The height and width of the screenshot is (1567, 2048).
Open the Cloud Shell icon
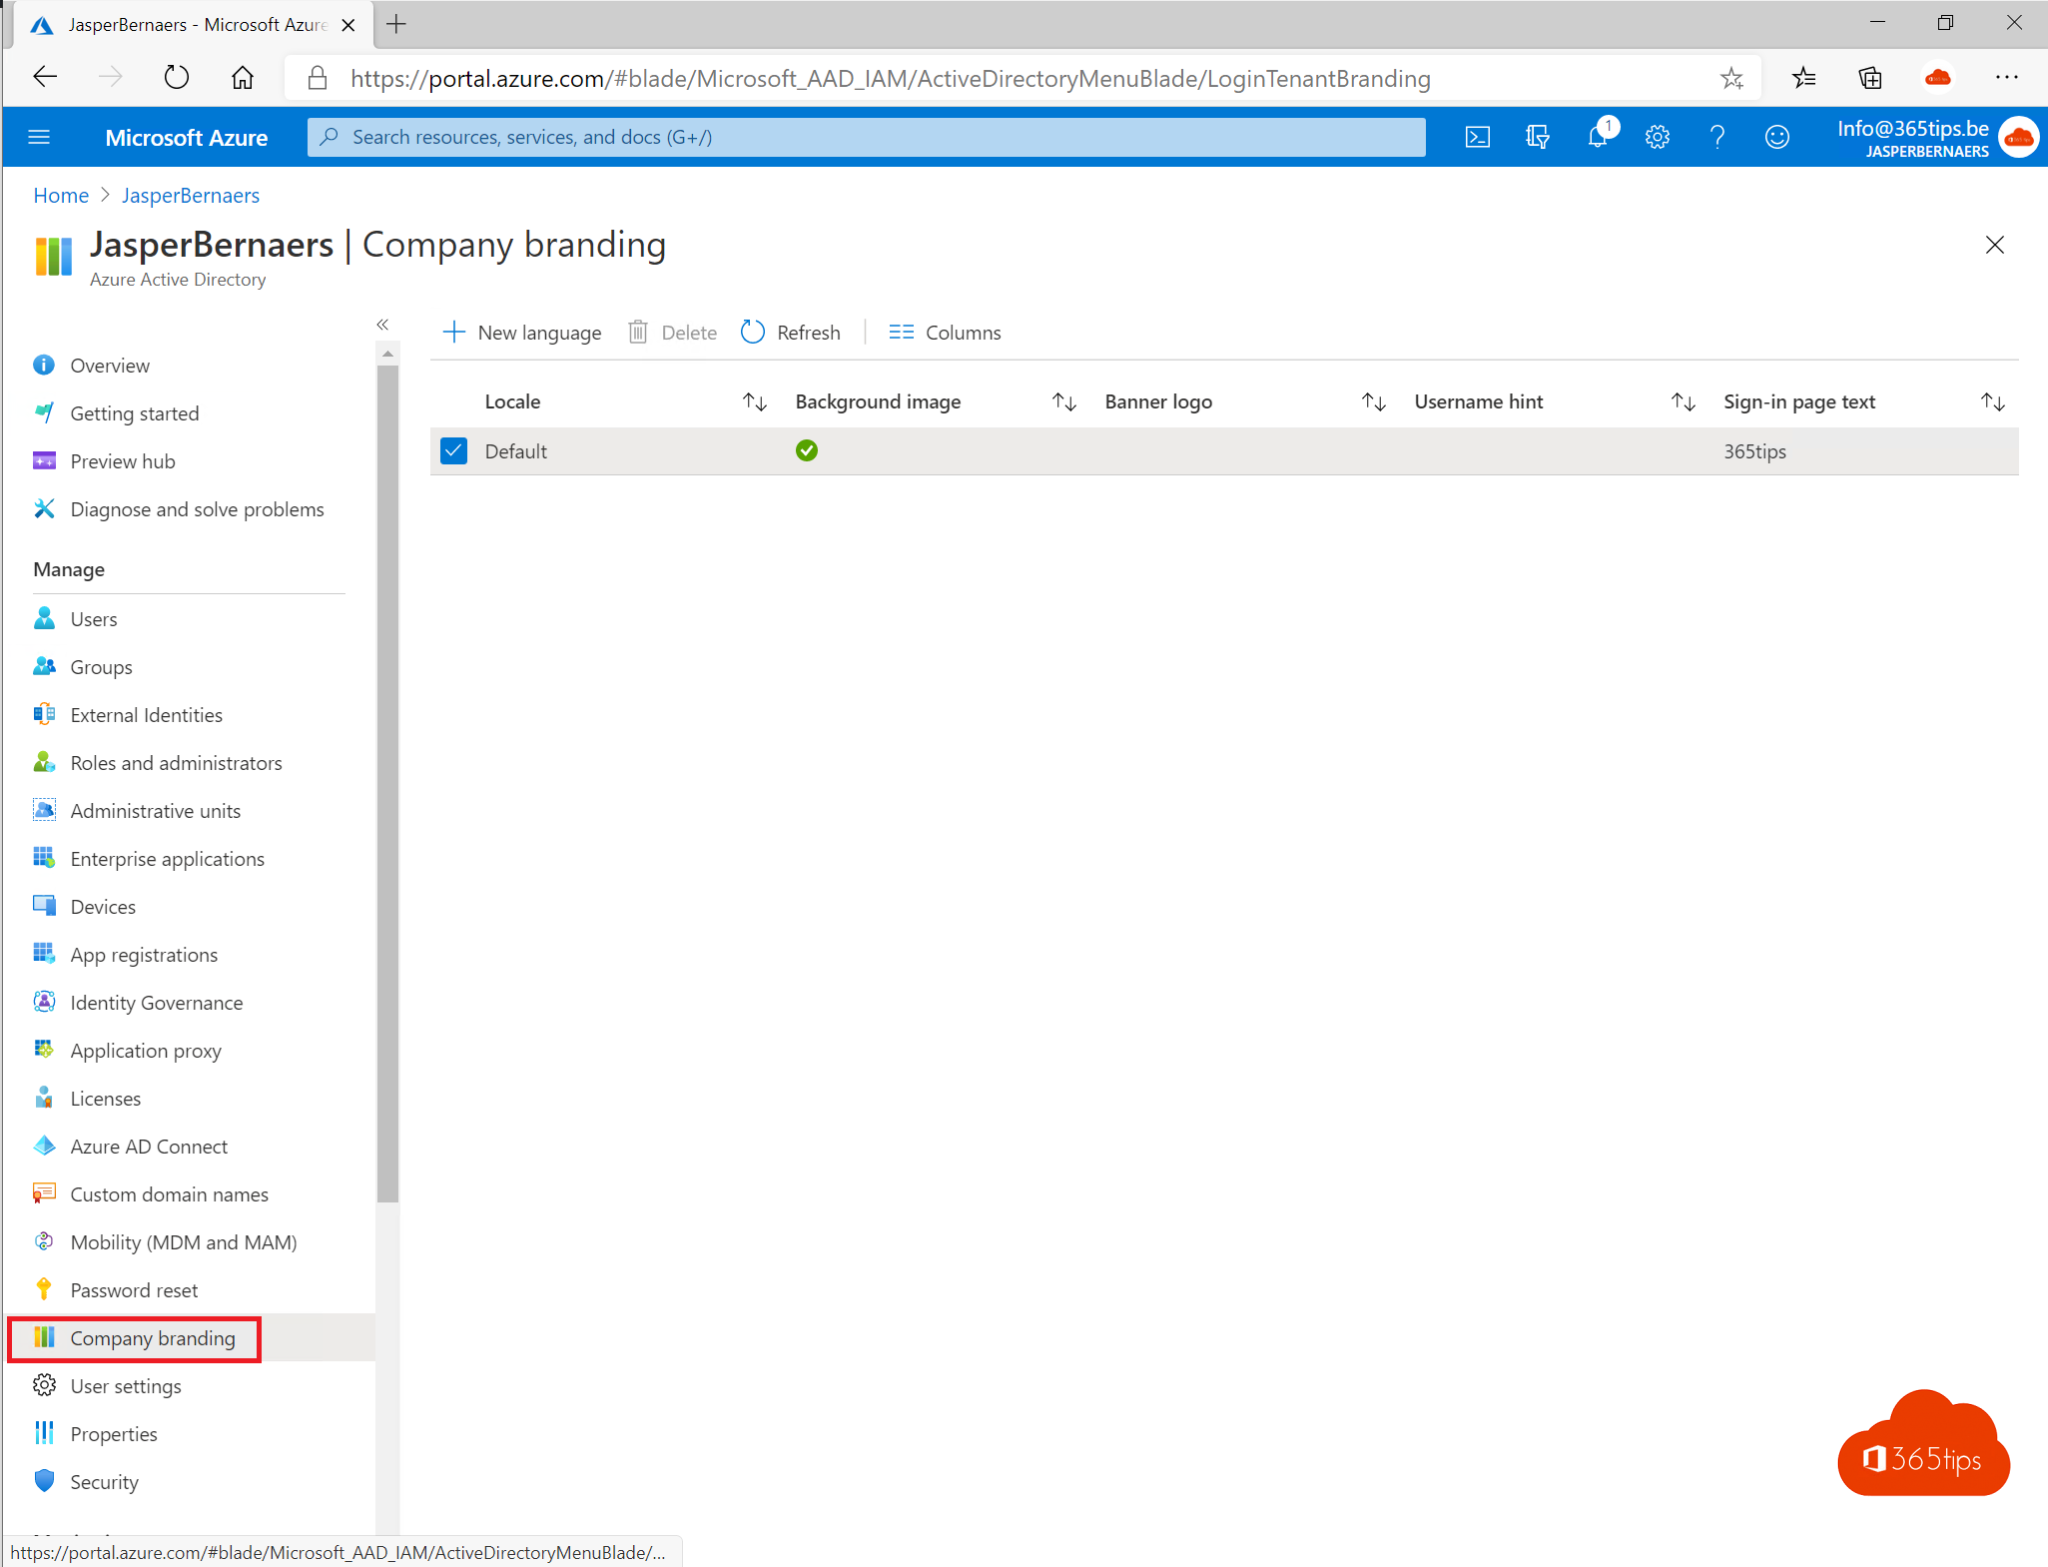(x=1477, y=137)
